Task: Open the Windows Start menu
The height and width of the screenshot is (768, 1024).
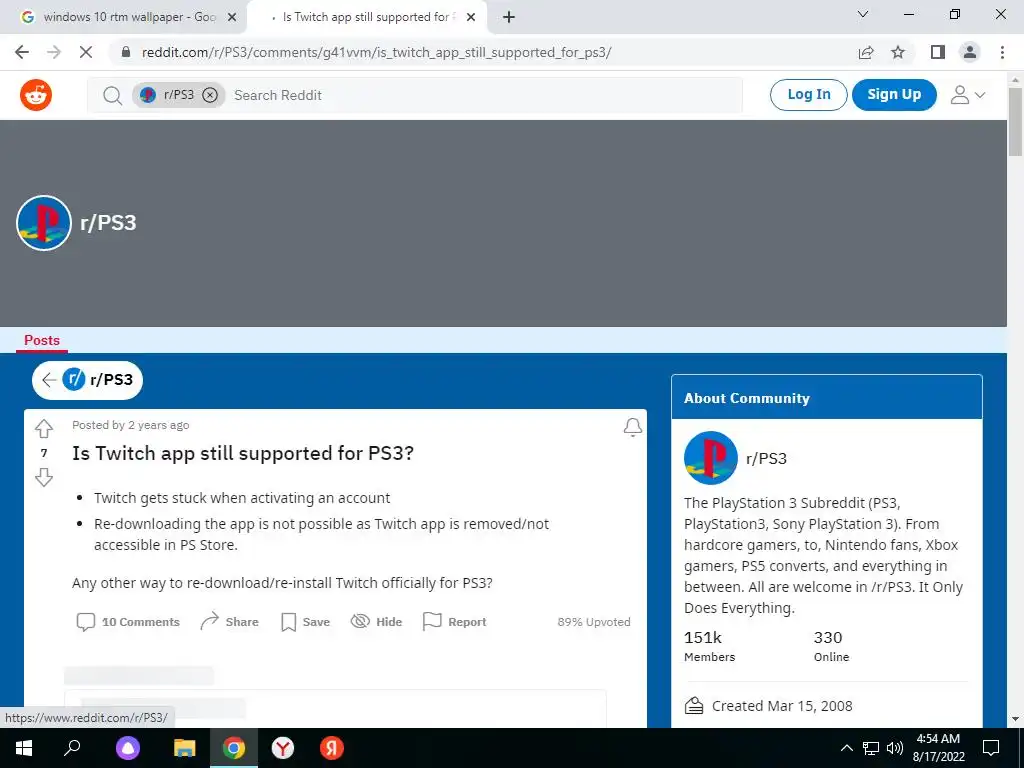Action: tap(24, 748)
